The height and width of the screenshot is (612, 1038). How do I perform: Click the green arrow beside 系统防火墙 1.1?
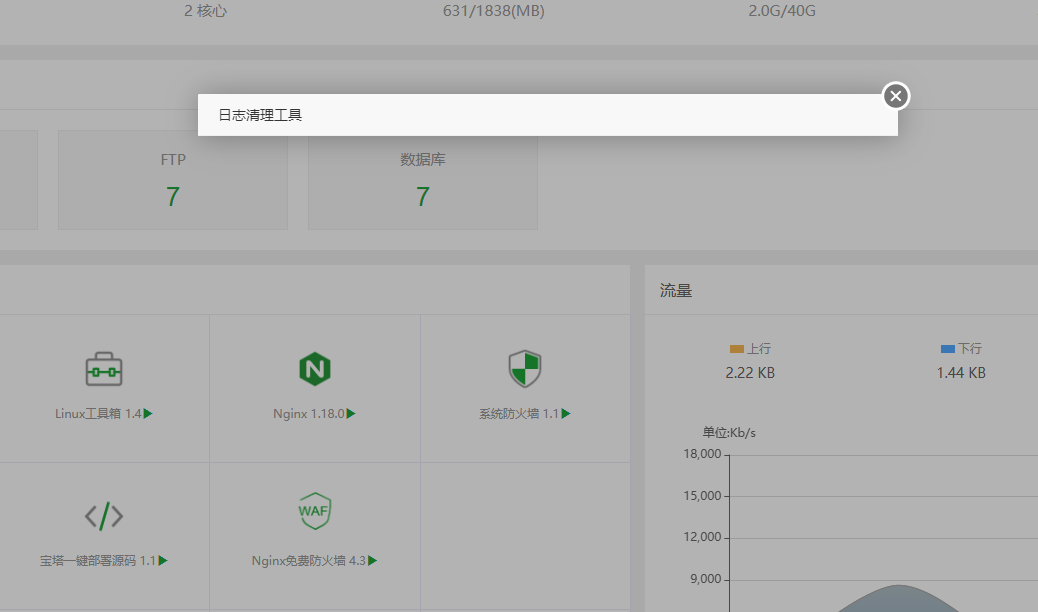[566, 414]
